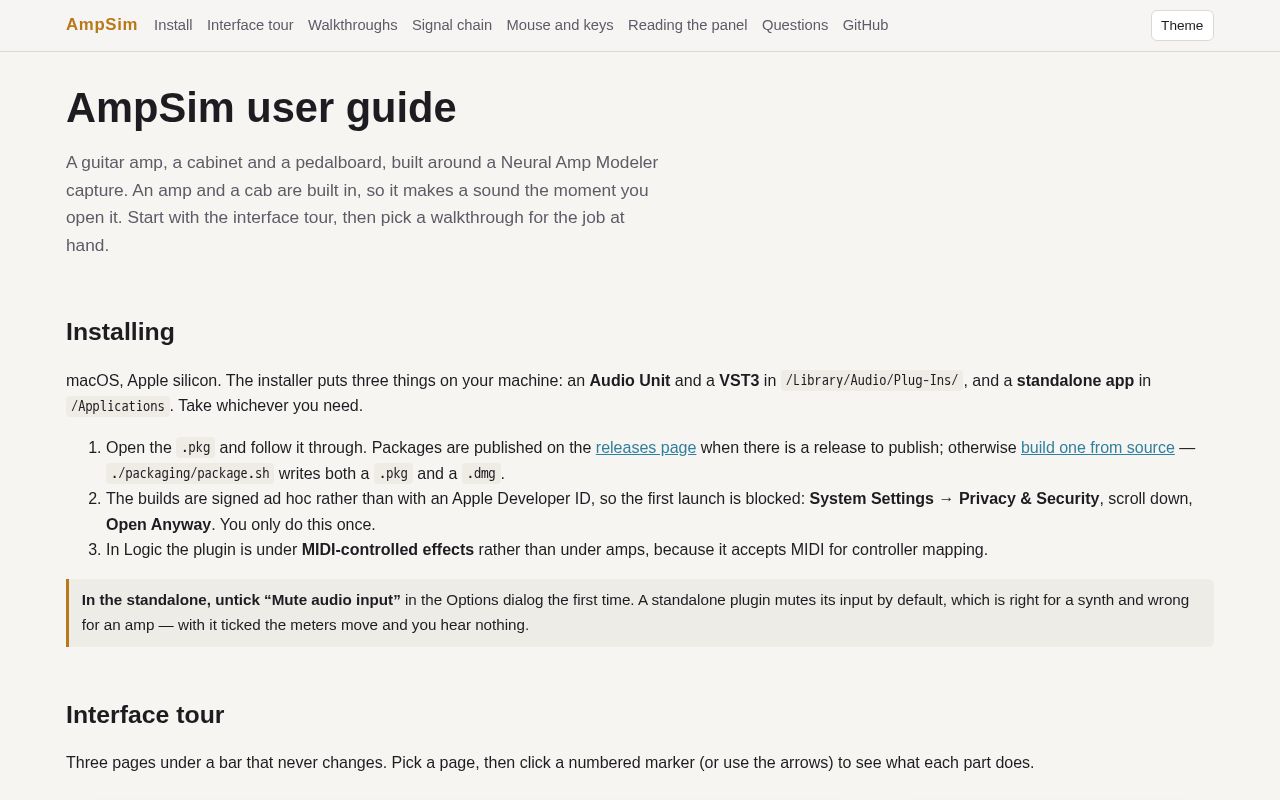Open the Walkthroughs nav item
Image resolution: width=1280 pixels, height=800 pixels.
click(x=353, y=25)
